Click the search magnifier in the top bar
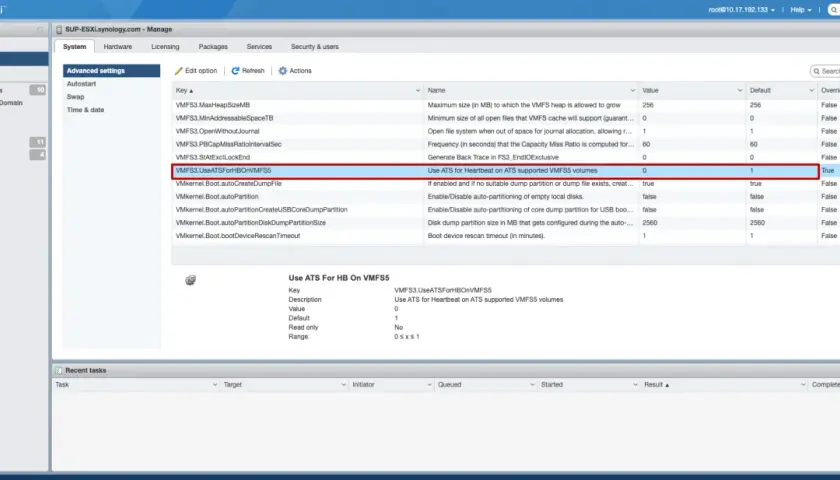840x480 pixels. click(x=835, y=10)
